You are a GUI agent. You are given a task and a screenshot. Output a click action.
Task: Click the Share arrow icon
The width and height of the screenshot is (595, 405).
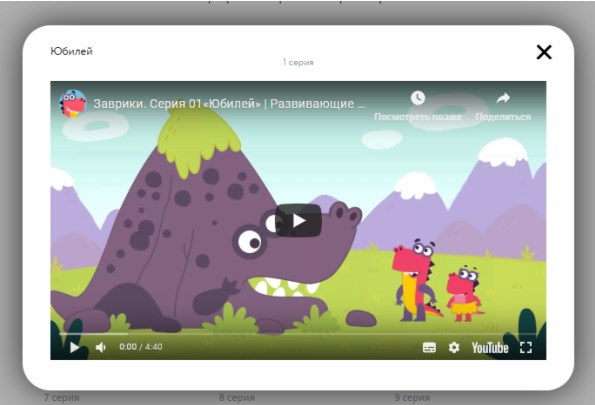[503, 98]
